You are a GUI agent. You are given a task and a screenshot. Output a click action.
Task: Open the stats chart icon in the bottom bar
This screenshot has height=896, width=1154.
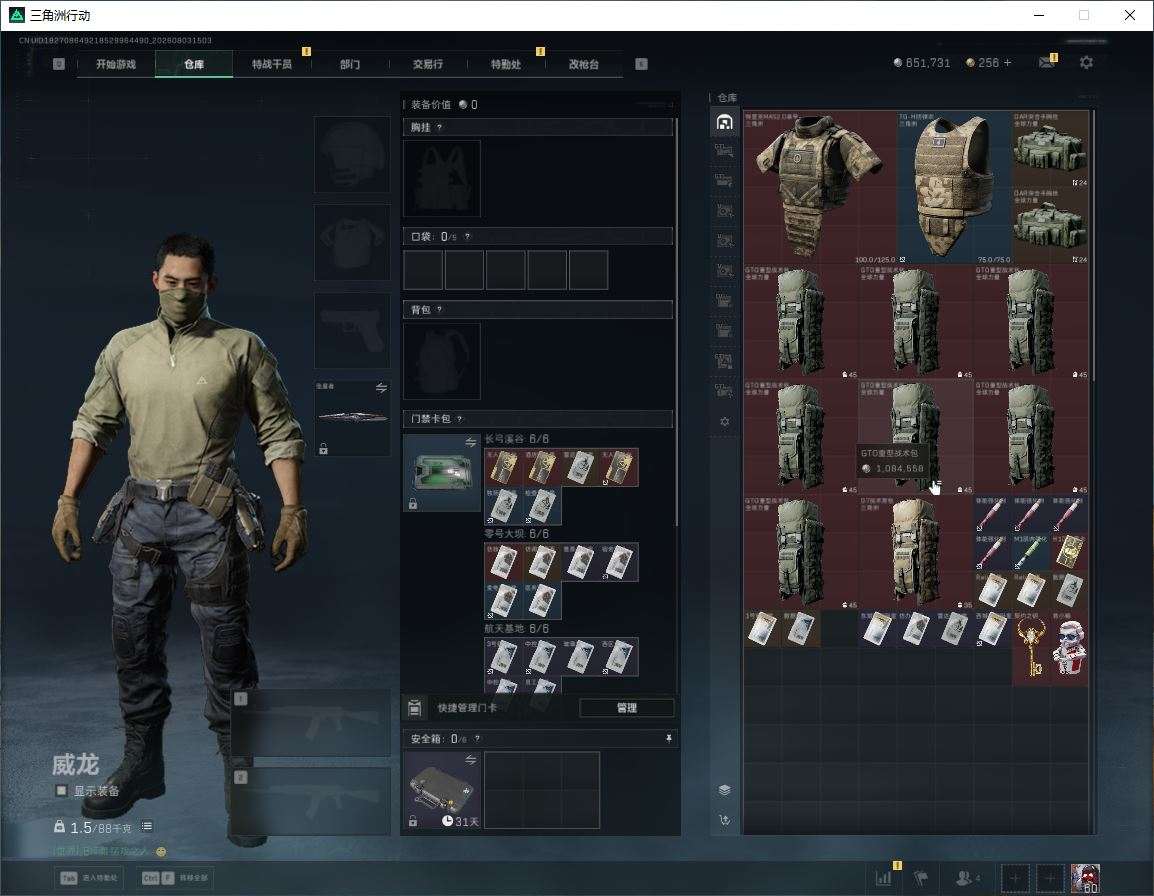click(883, 878)
